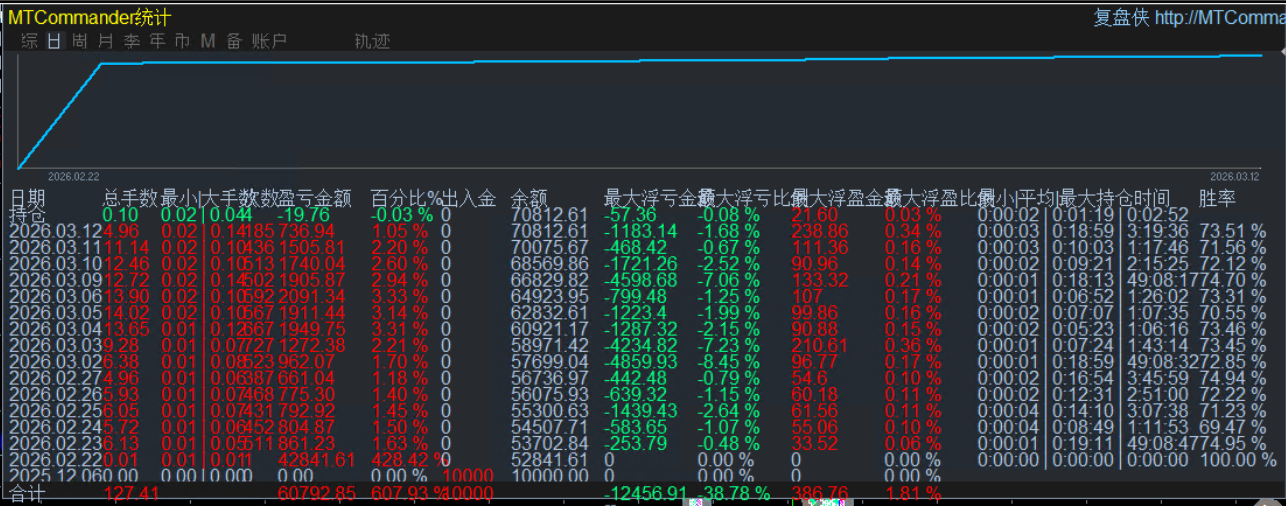Select the 2026.03.09 date row

(54, 280)
